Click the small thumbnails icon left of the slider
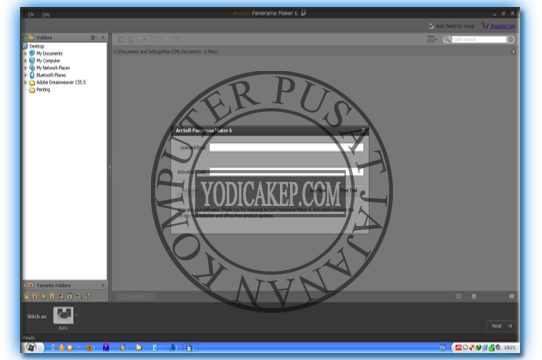Viewport: 542px width, 360px height. pos(458,296)
